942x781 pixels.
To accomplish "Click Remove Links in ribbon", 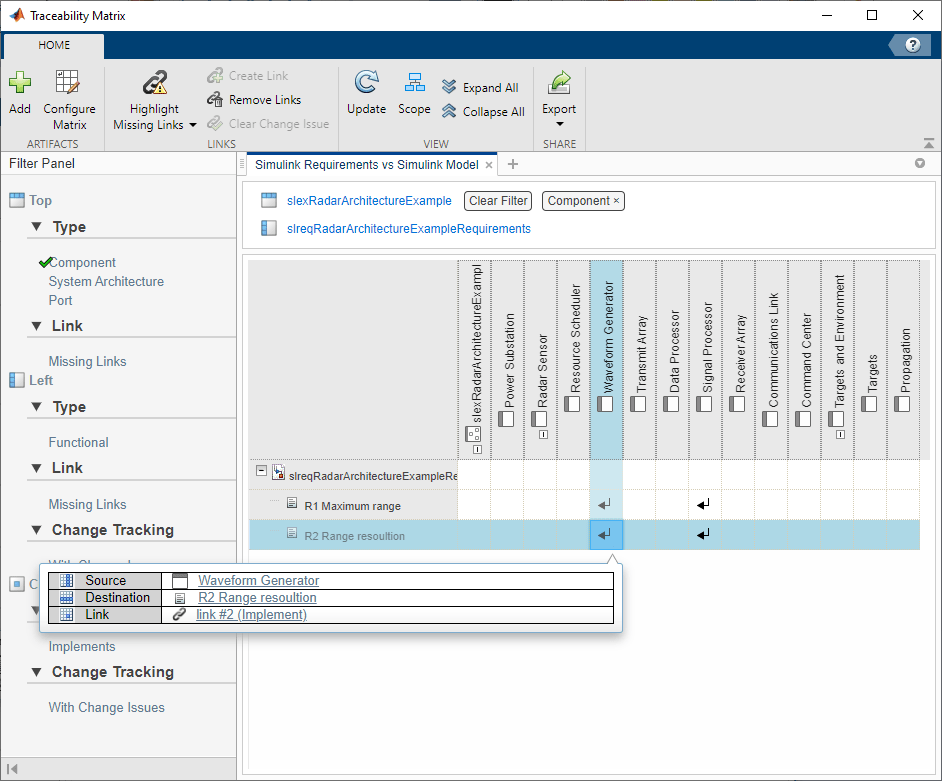I will [254, 100].
